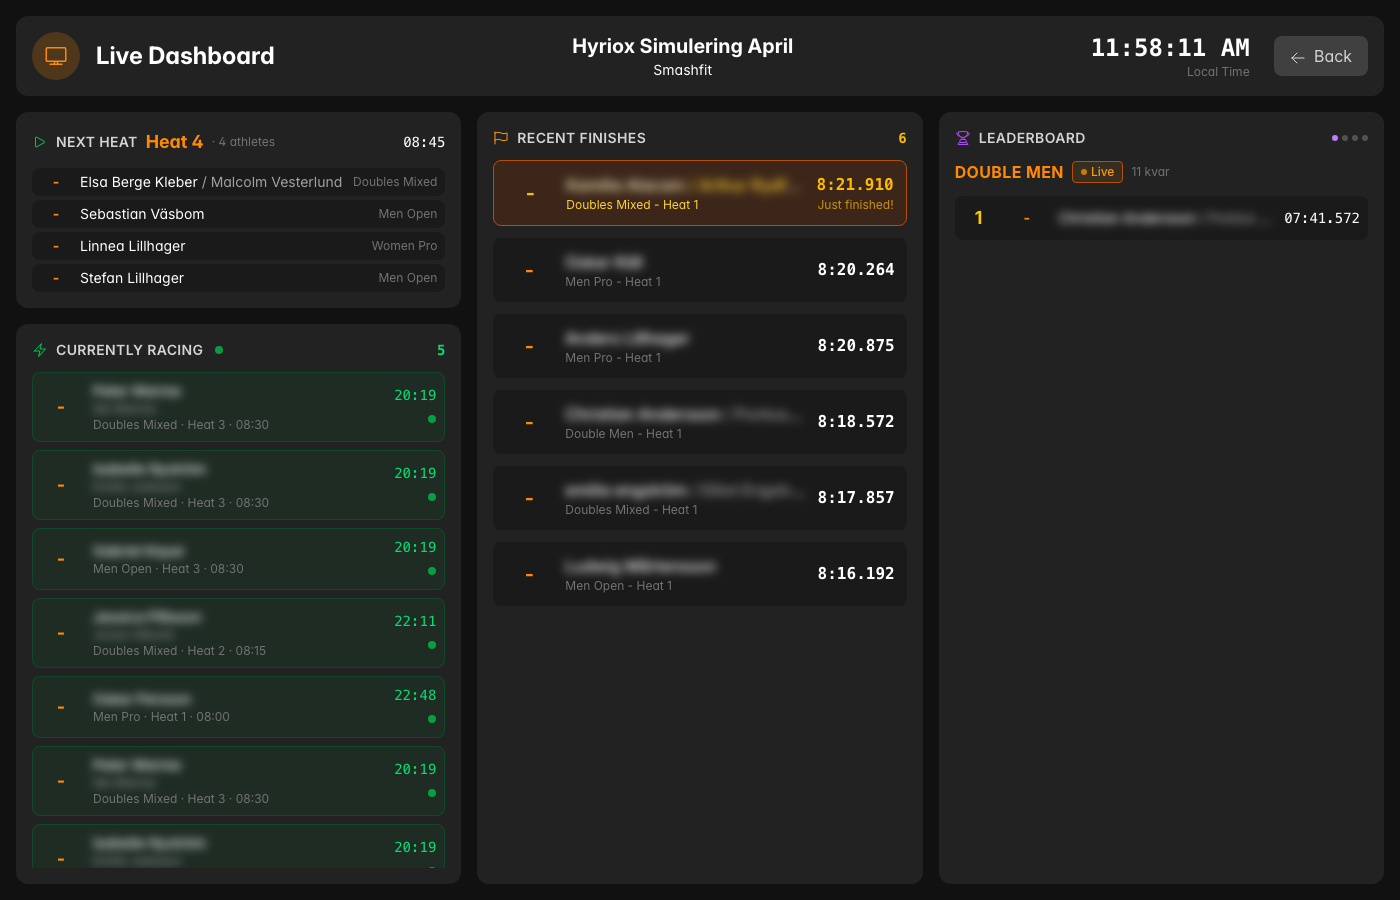Click the flag icon beside RECENT FINISHES
The height and width of the screenshot is (900, 1400).
(501, 138)
